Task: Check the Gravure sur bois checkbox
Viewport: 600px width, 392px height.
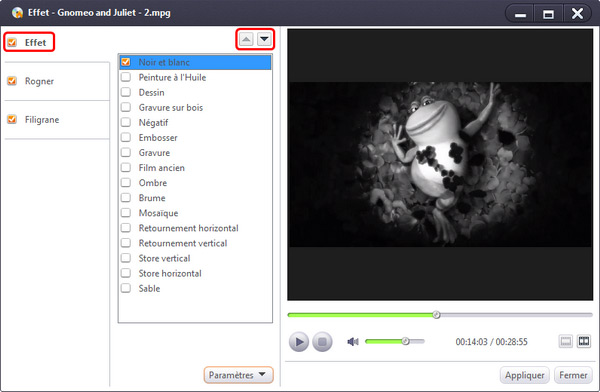Action: click(x=126, y=107)
